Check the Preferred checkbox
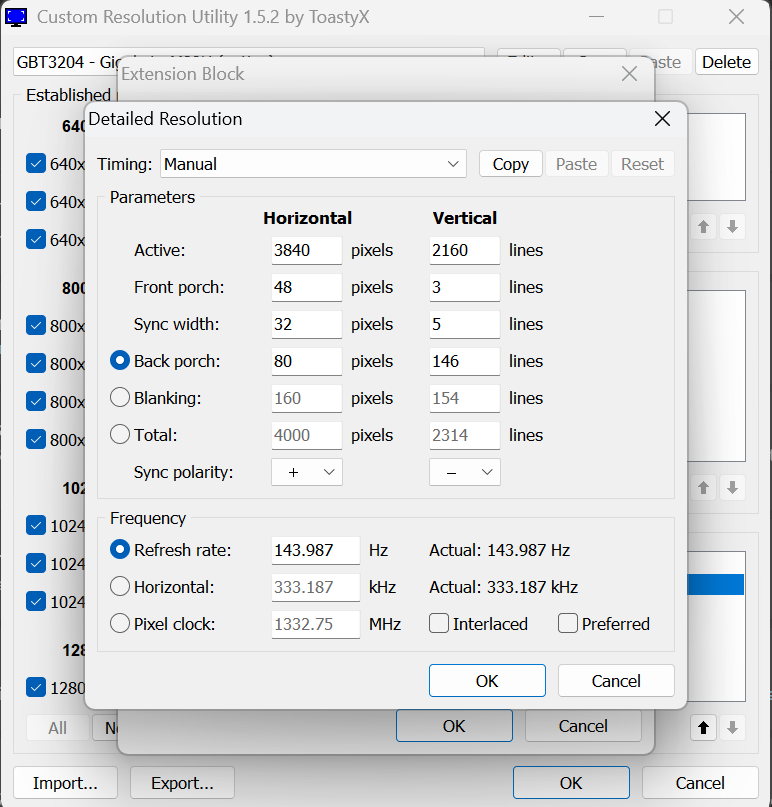This screenshot has width=772, height=807. (x=568, y=624)
